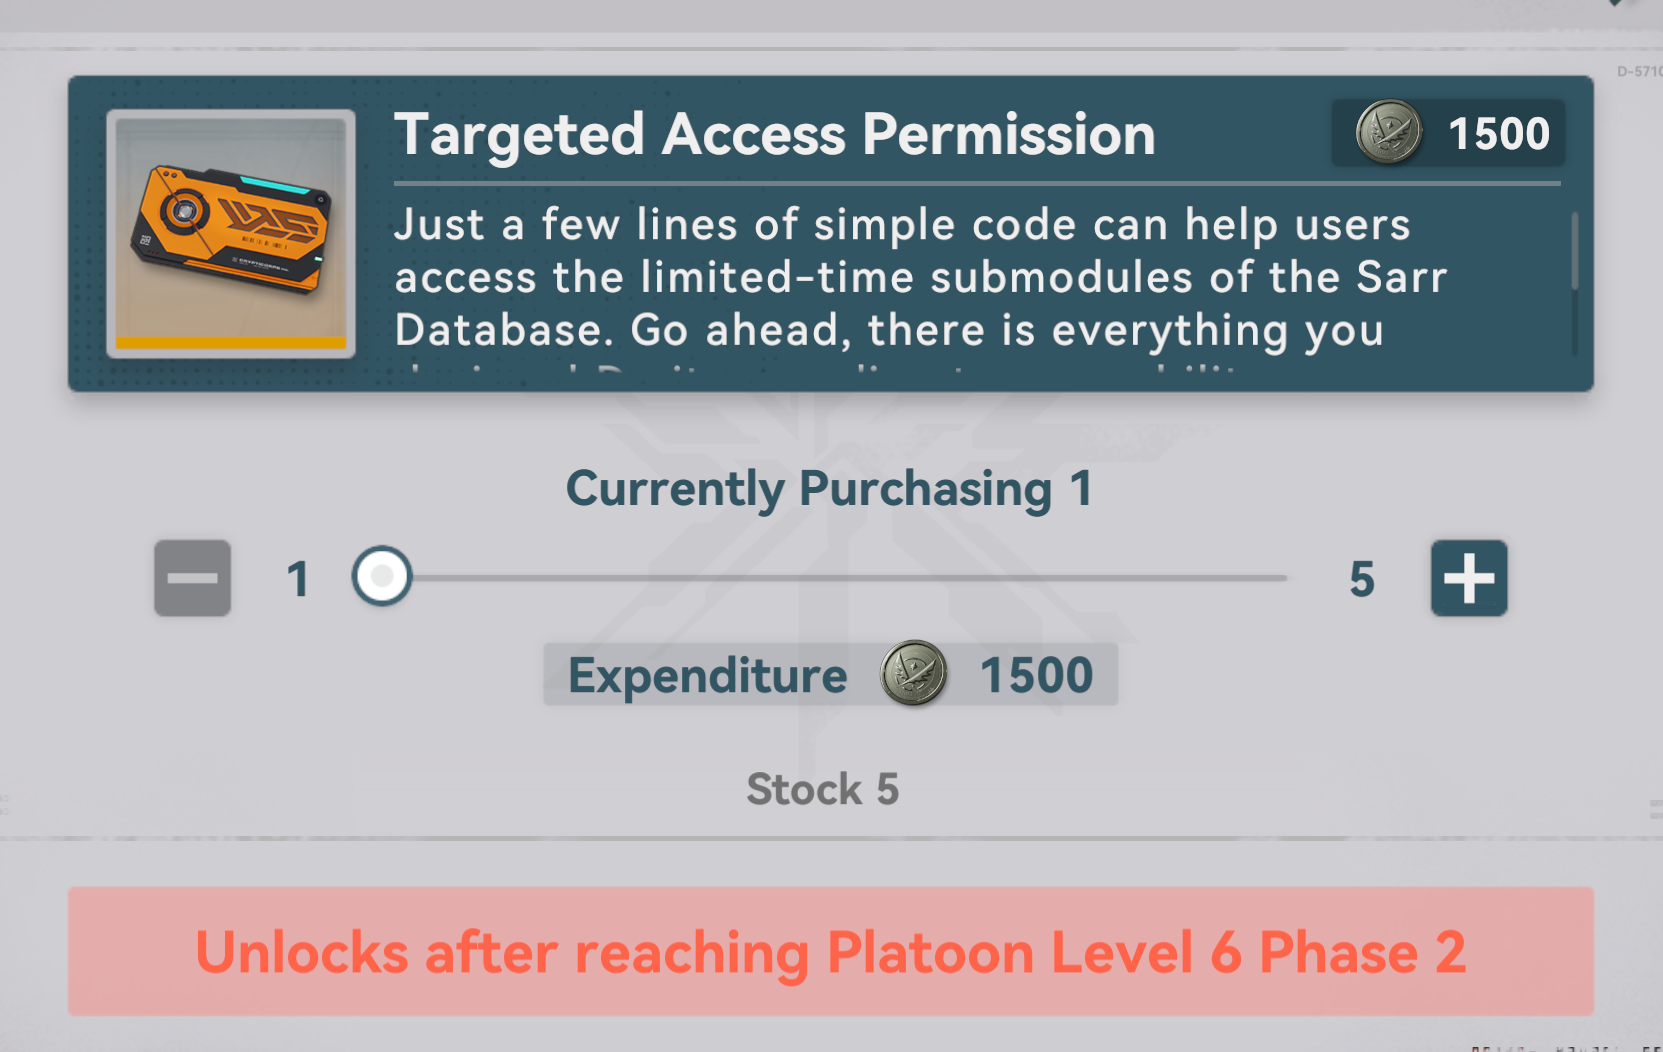Click the far right end of slider track
This screenshot has height=1052, width=1663.
pos(1283,578)
